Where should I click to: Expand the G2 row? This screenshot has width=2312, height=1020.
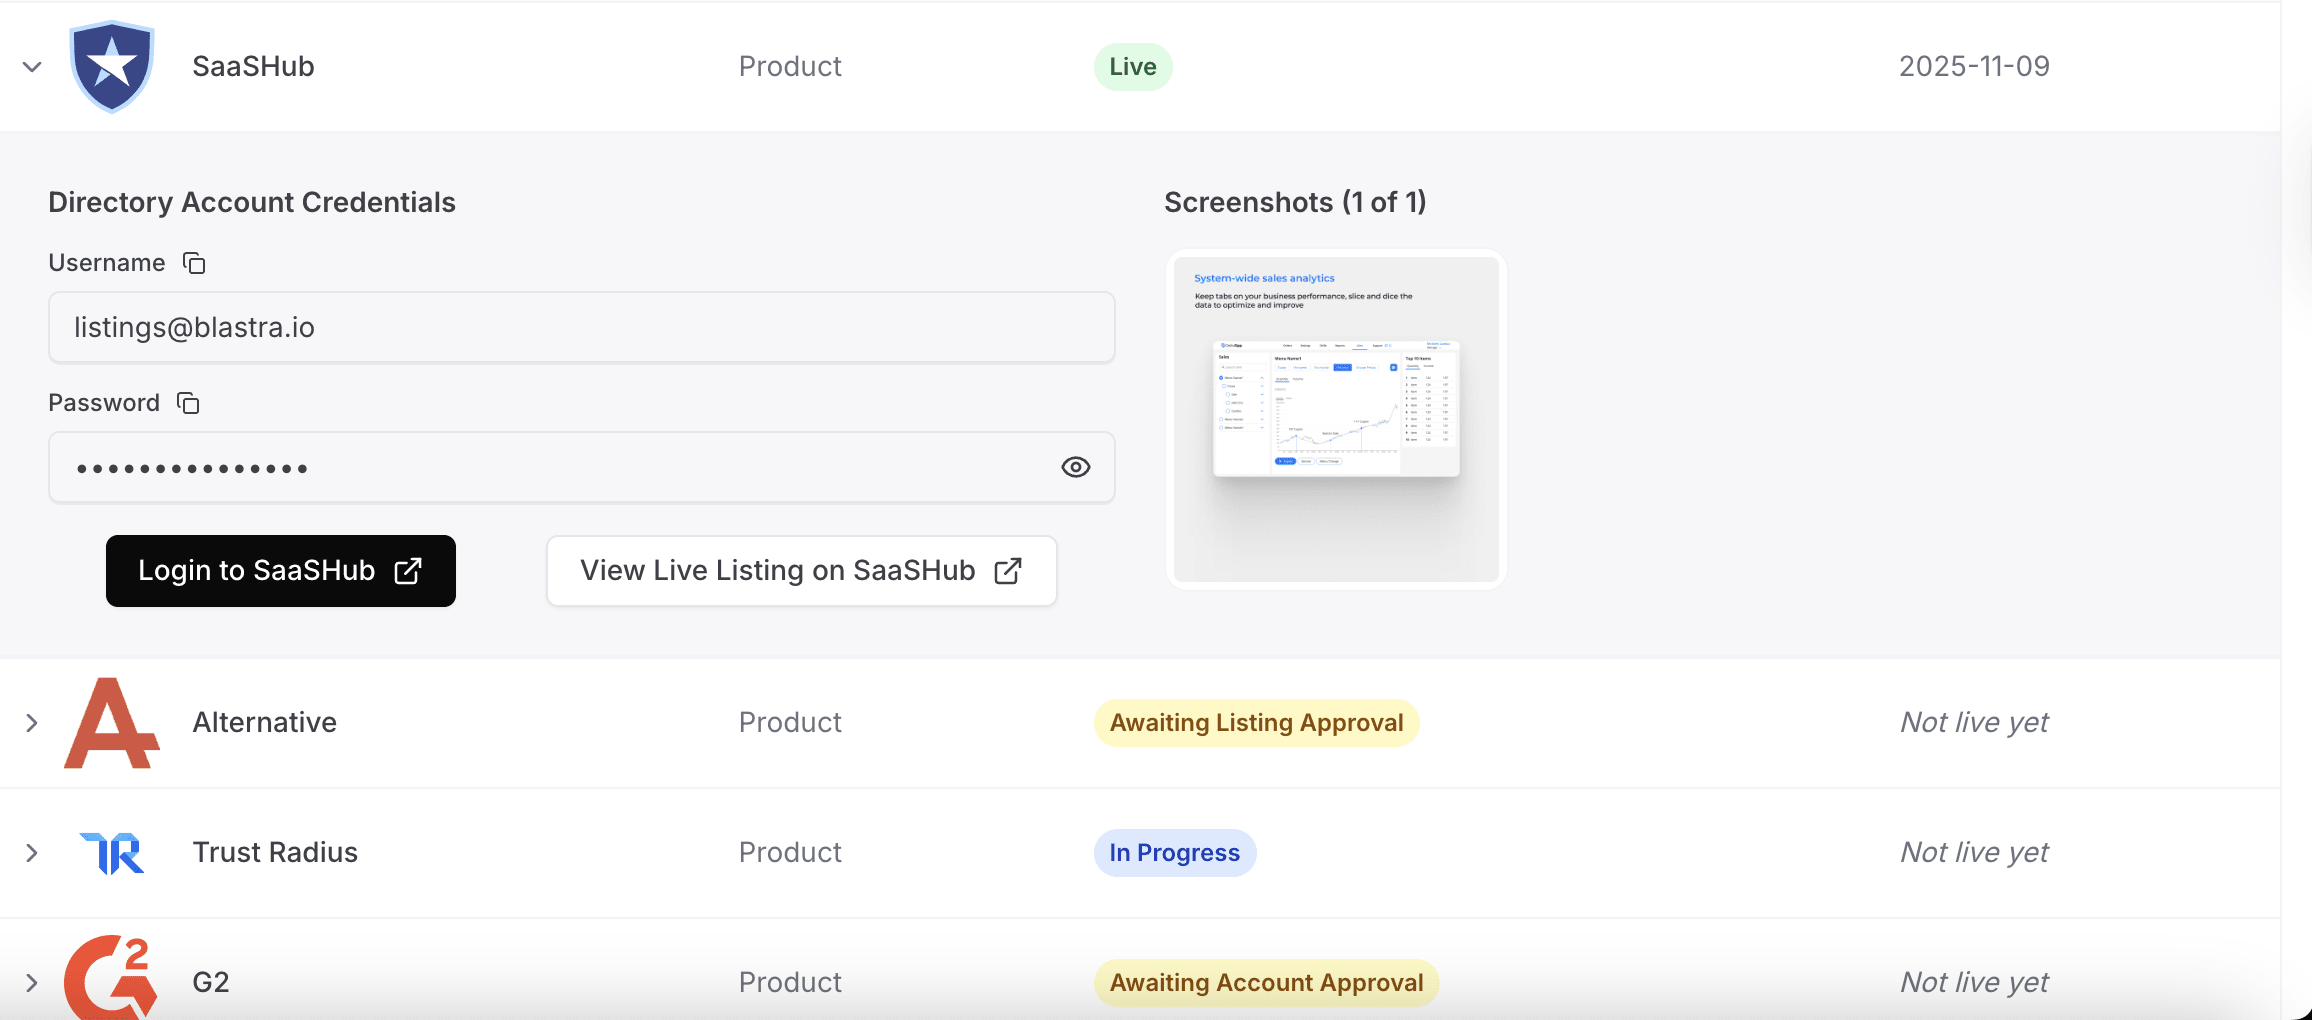32,983
